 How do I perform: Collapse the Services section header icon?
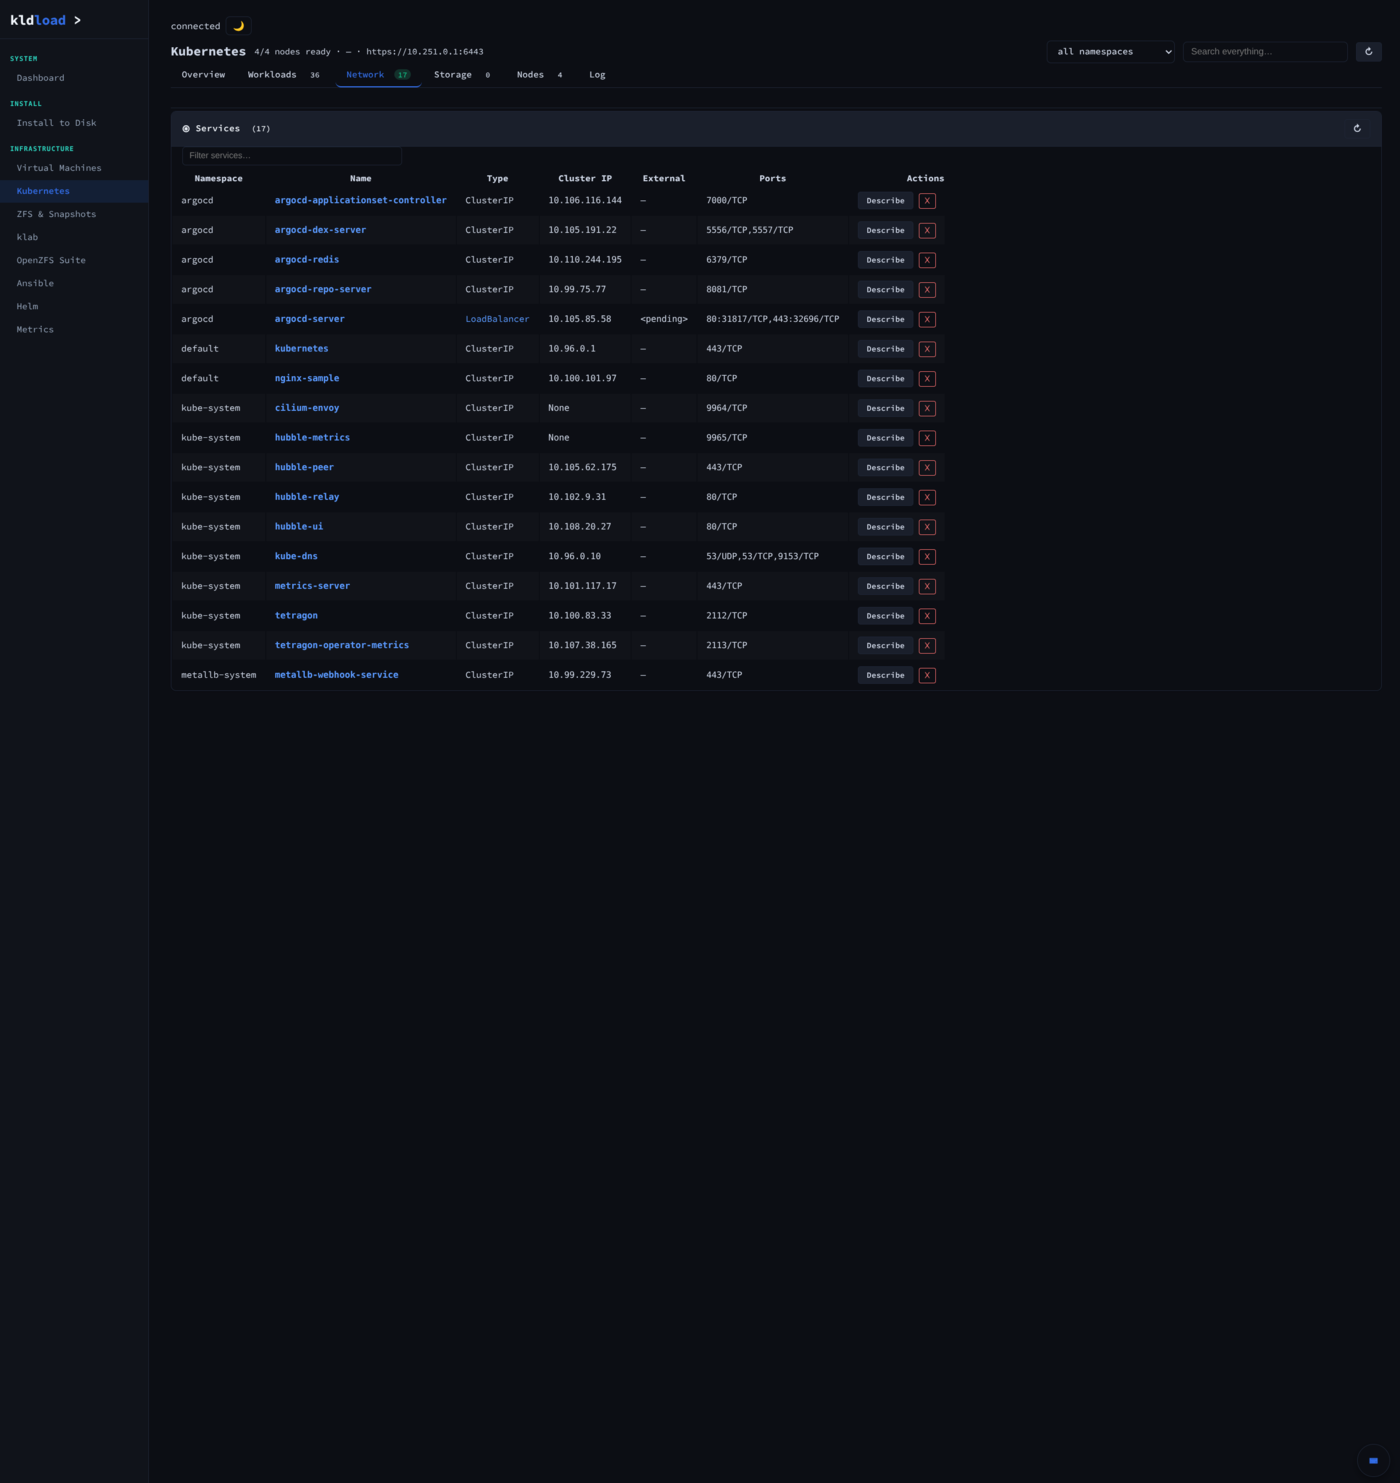186,129
